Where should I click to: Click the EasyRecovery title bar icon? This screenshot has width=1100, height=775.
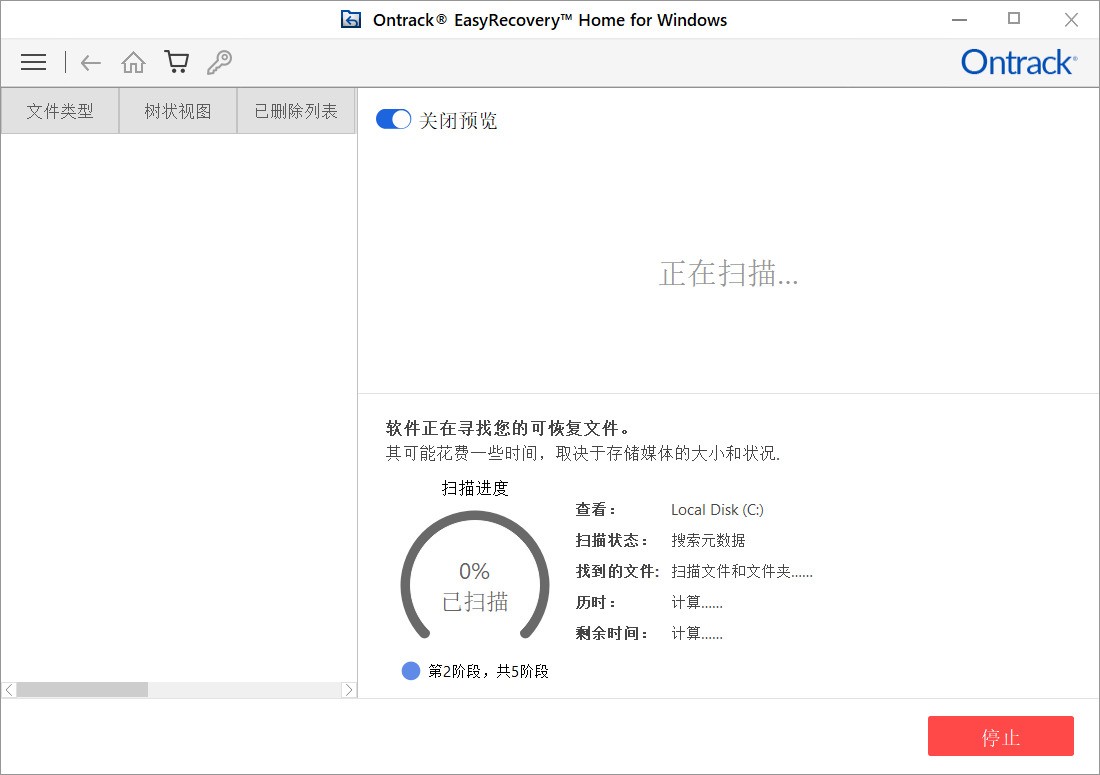pyautogui.click(x=351, y=19)
